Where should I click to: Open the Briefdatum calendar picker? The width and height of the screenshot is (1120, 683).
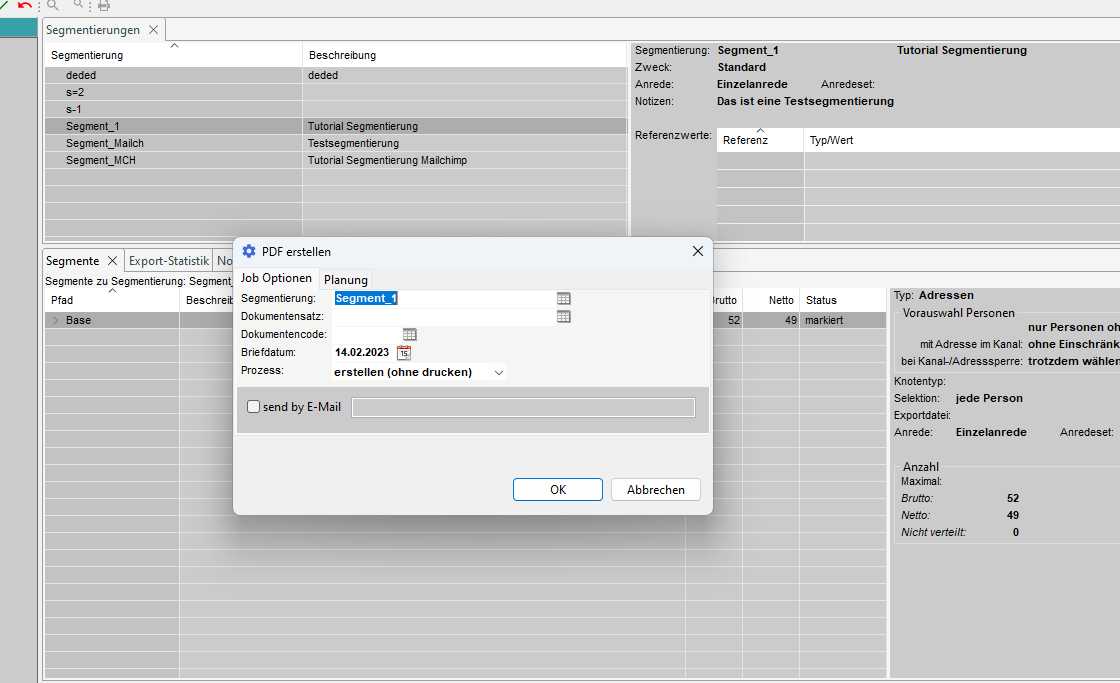coord(404,352)
